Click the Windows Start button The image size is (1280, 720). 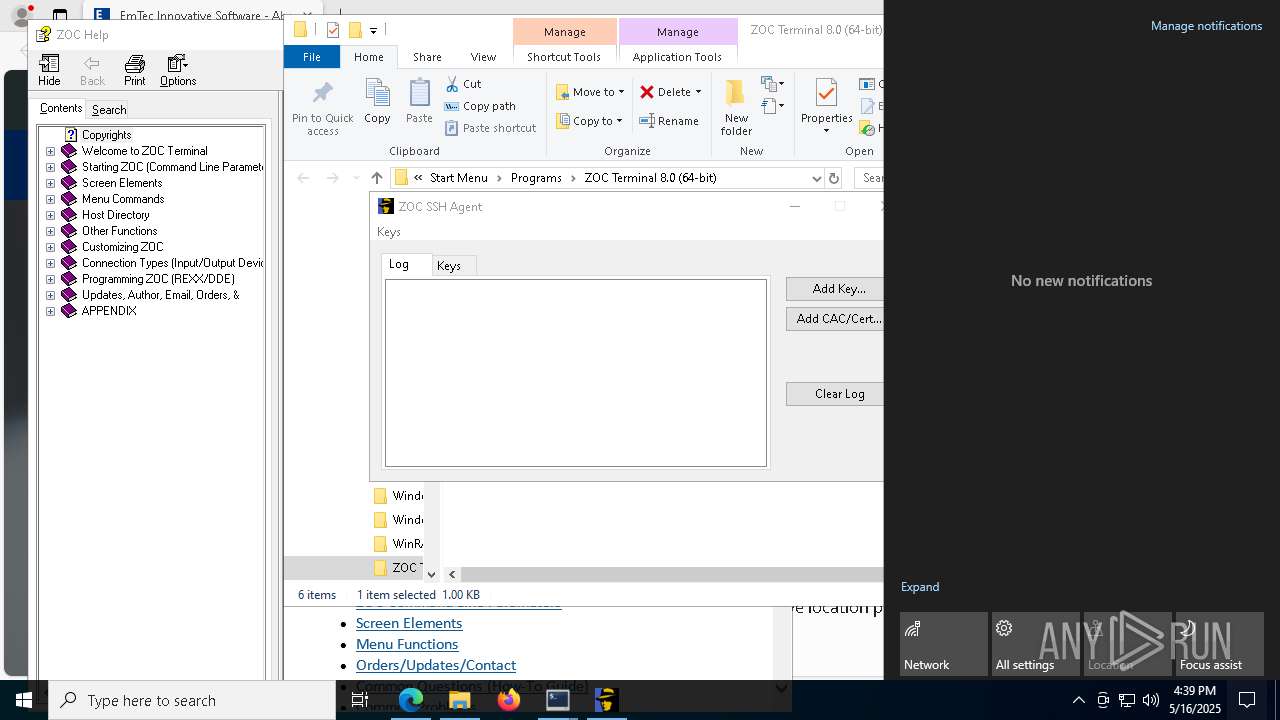[x=24, y=700]
